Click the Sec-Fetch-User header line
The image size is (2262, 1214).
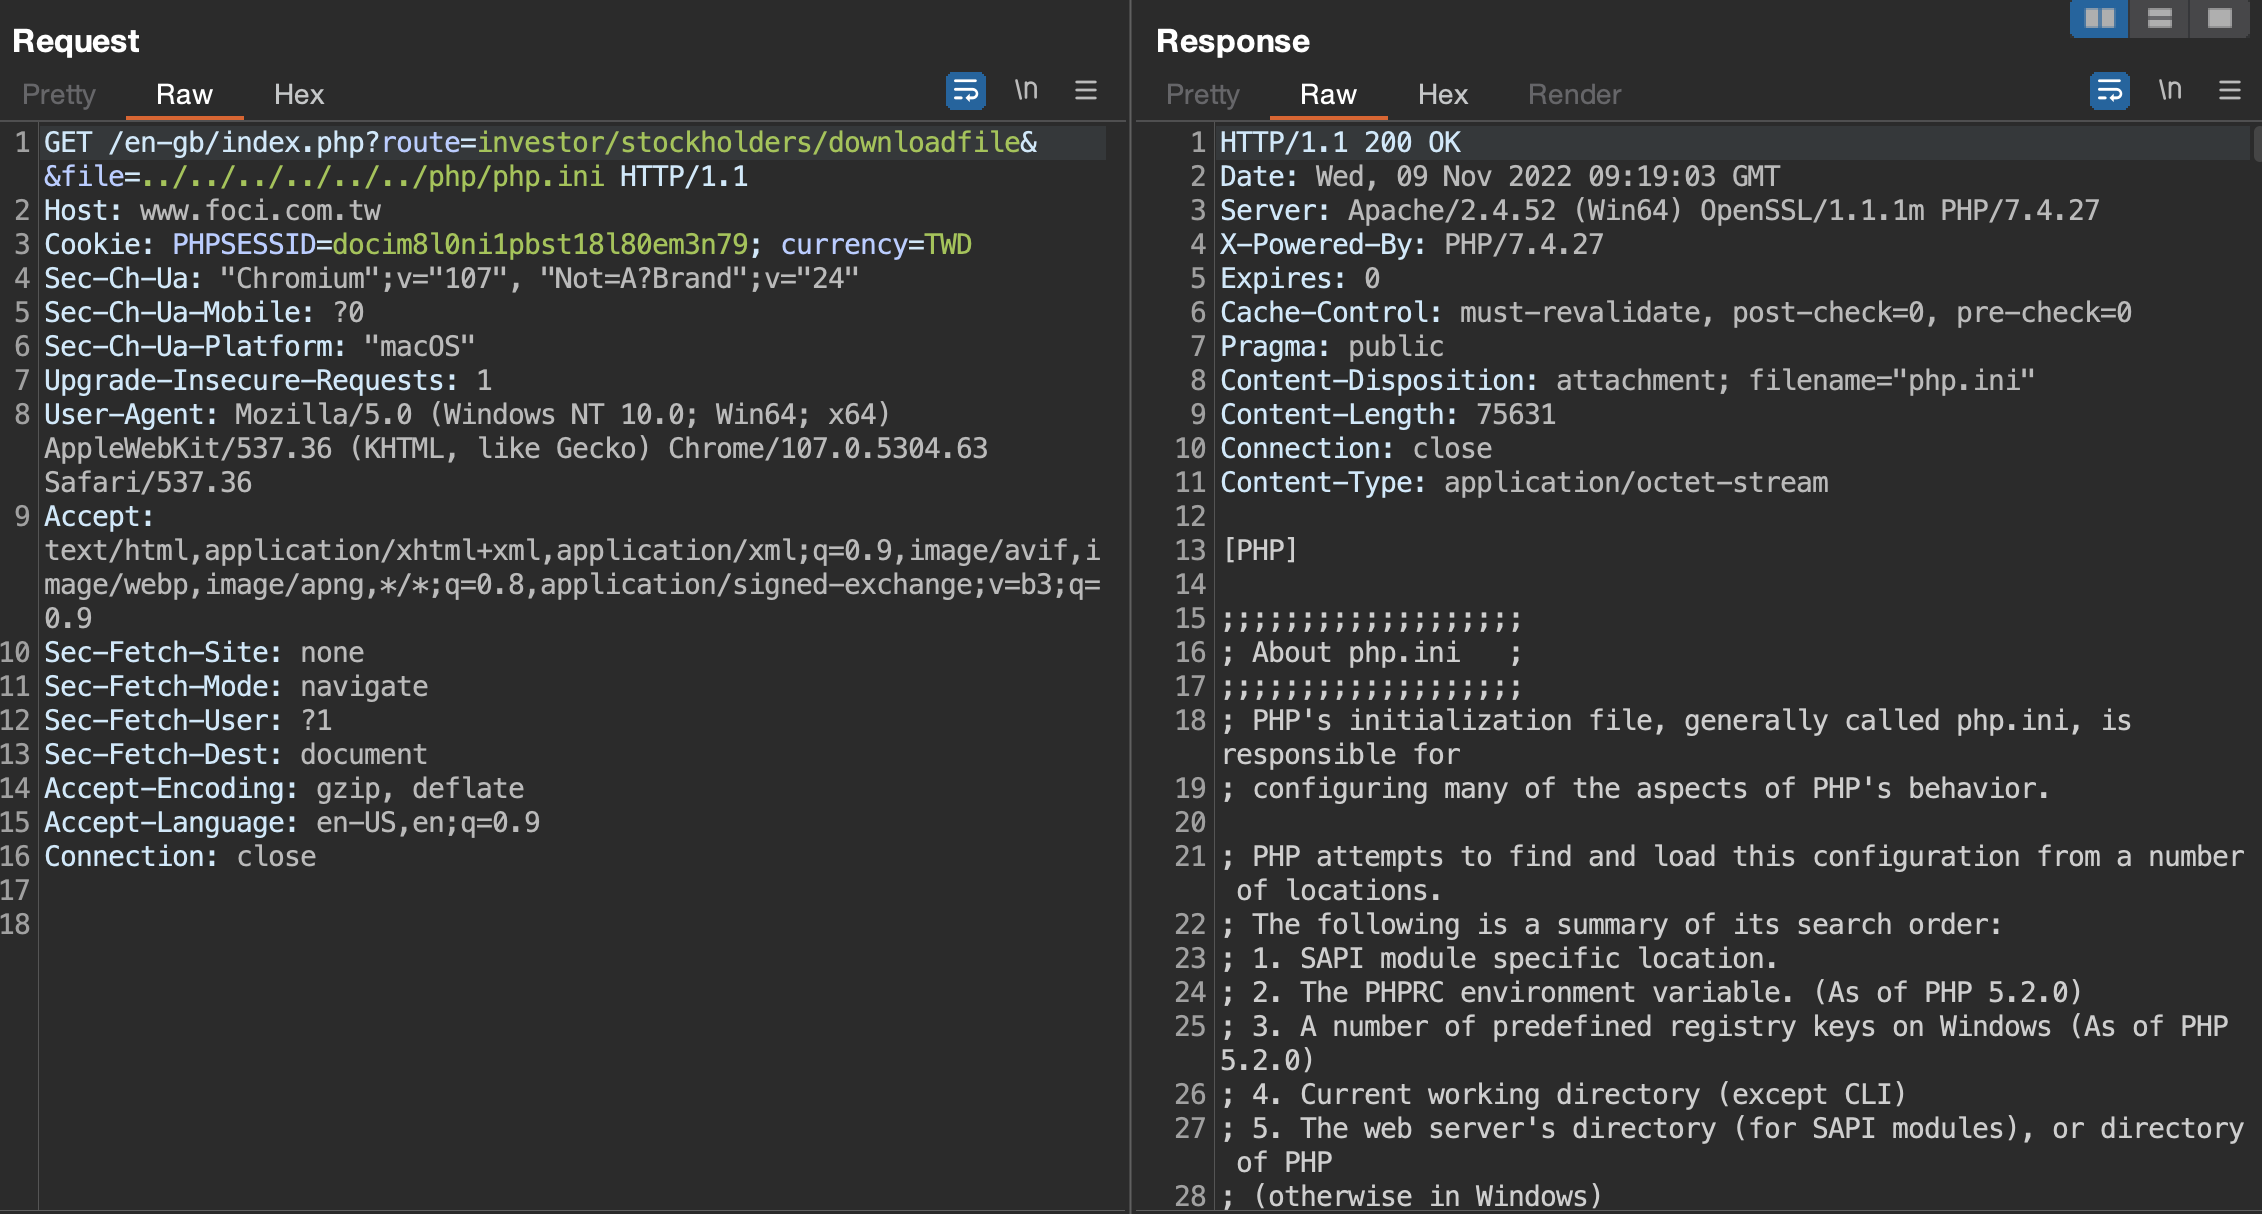point(188,720)
